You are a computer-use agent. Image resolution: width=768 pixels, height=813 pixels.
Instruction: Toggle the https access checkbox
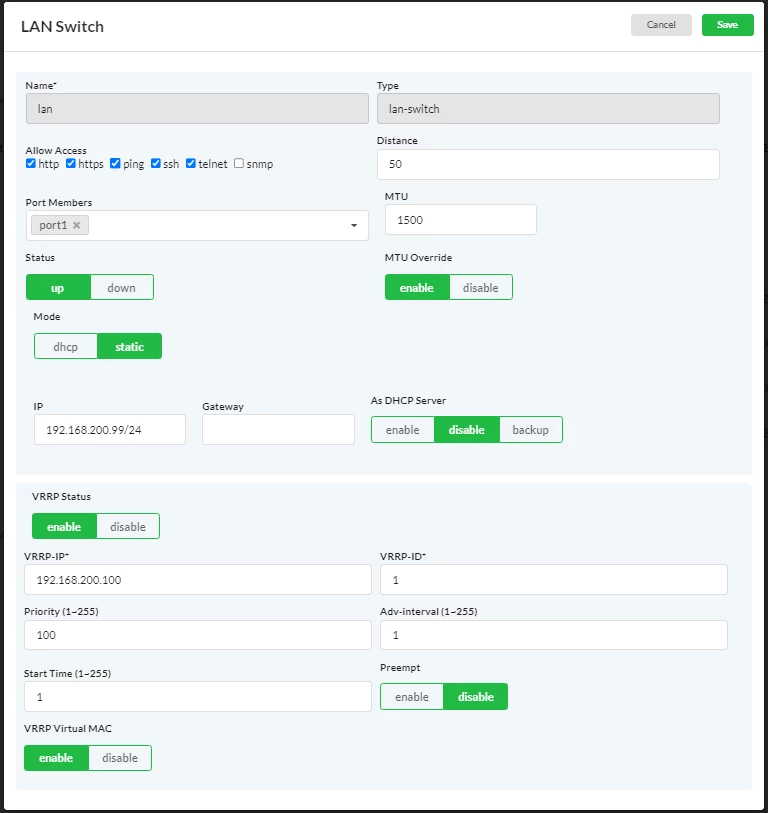71,164
